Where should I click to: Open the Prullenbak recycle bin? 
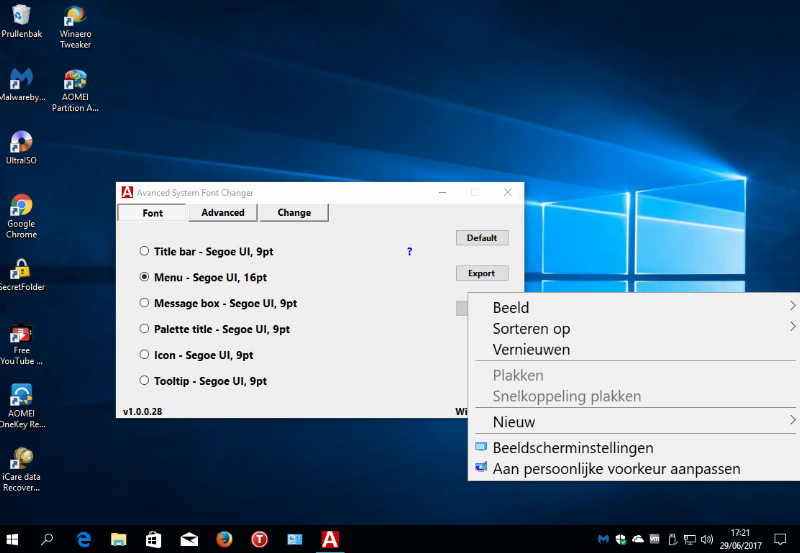21,17
